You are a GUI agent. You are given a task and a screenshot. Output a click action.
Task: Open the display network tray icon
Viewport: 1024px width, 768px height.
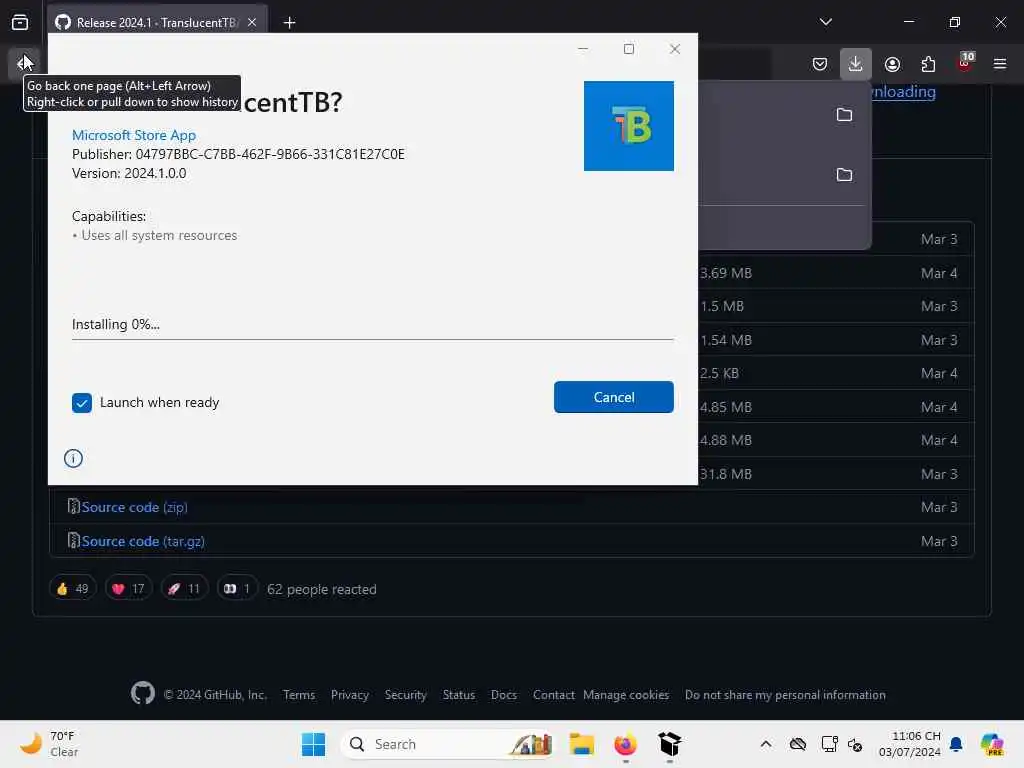pyautogui.click(x=829, y=744)
